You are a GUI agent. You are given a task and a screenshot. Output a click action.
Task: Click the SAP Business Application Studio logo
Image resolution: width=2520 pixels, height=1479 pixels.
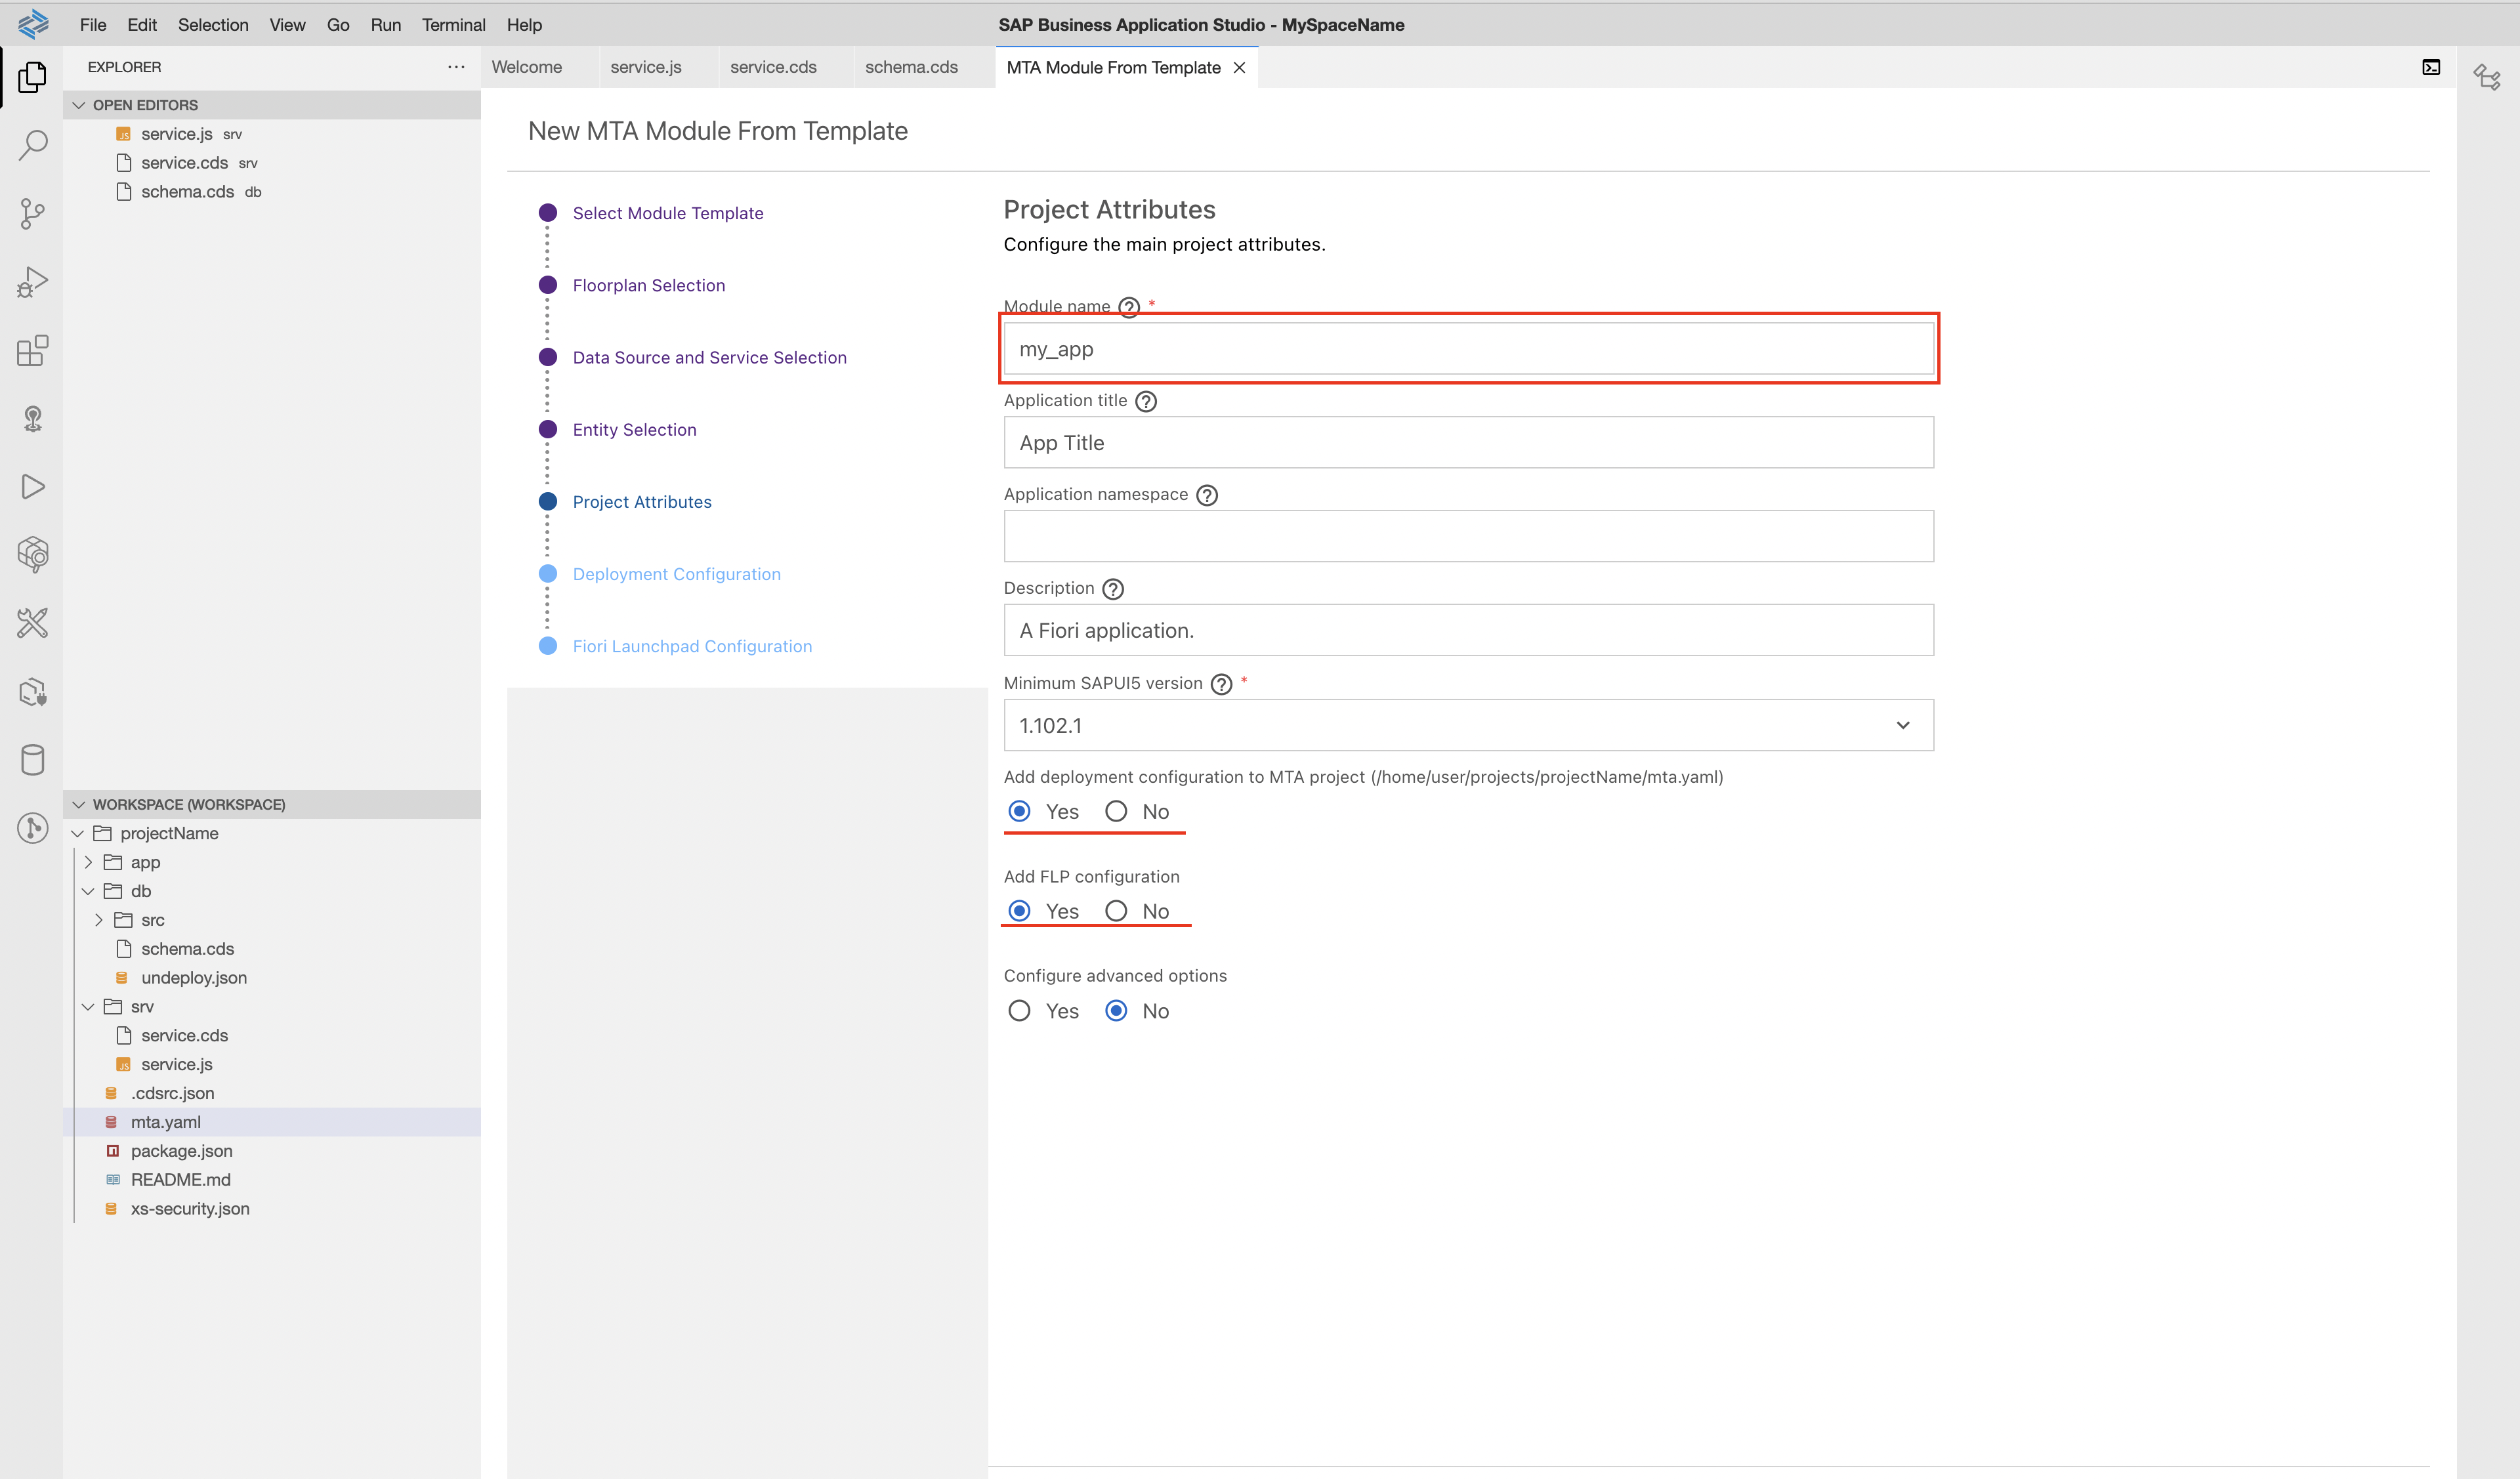[32, 24]
